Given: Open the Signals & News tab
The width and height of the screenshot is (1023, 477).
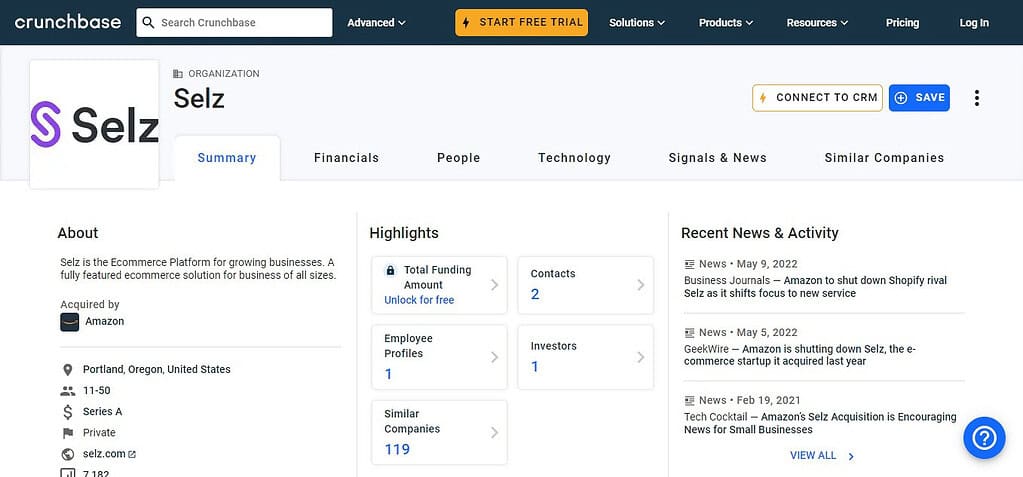Looking at the screenshot, I should click(718, 158).
